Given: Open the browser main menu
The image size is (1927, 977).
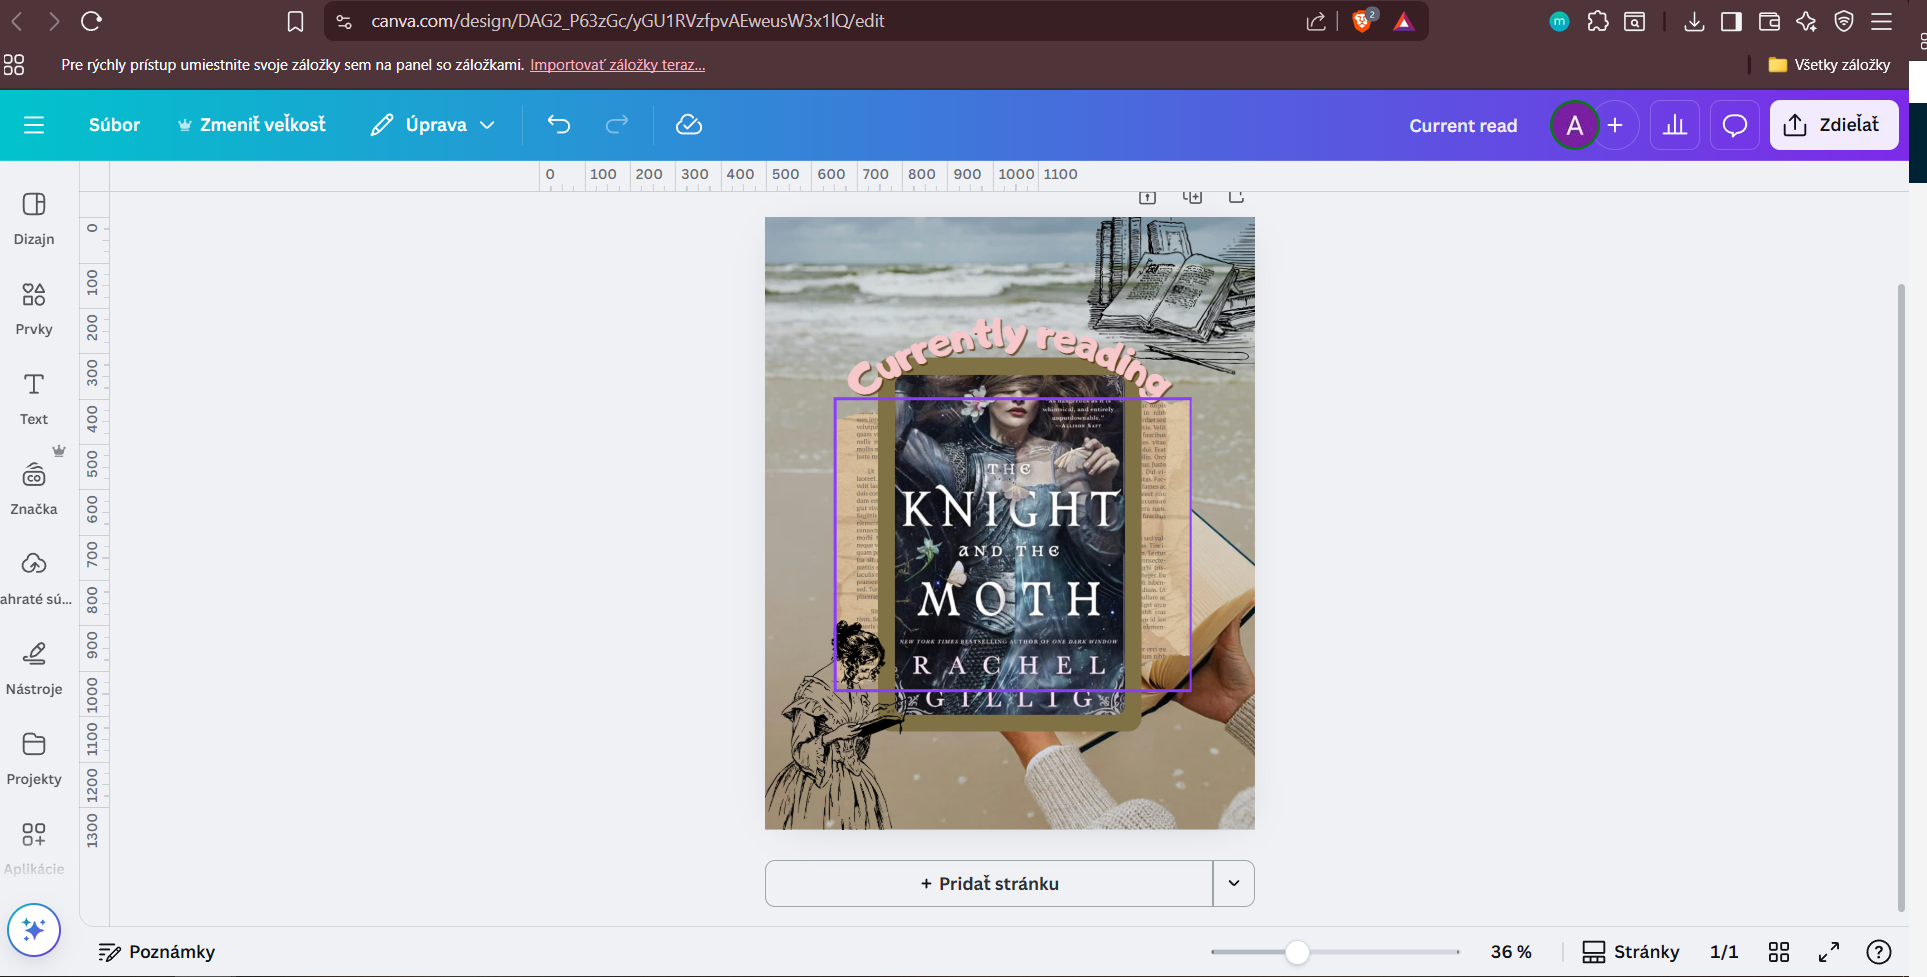Looking at the screenshot, I should pyautogui.click(x=1882, y=21).
